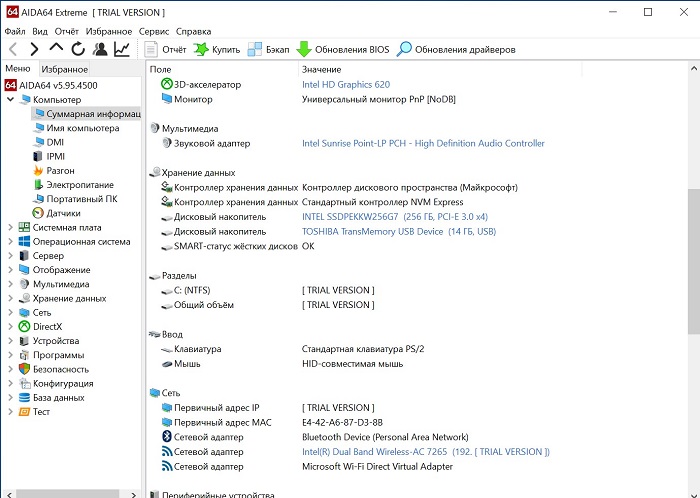Collapse the Компьютер tree node
Viewport: 700px width, 498px height.
(x=10, y=99)
